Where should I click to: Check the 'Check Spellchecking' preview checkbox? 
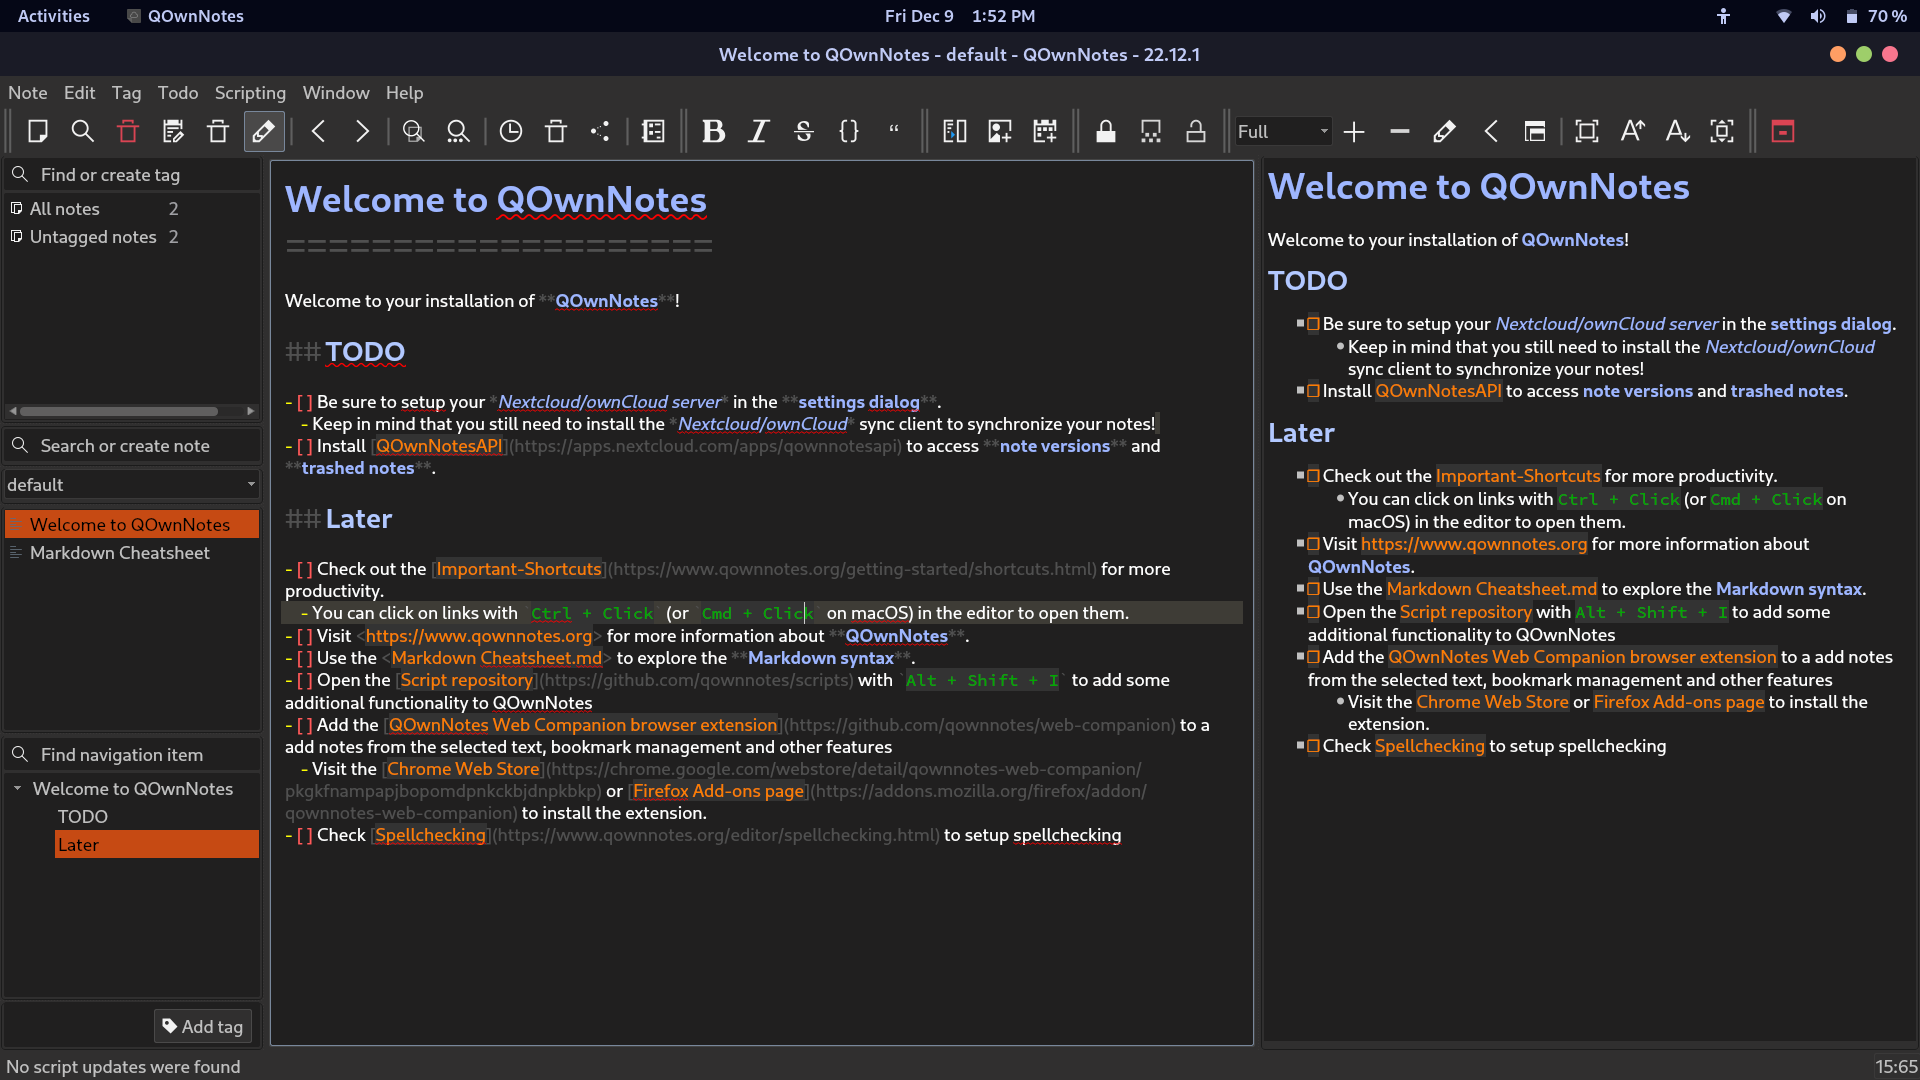[1314, 746]
